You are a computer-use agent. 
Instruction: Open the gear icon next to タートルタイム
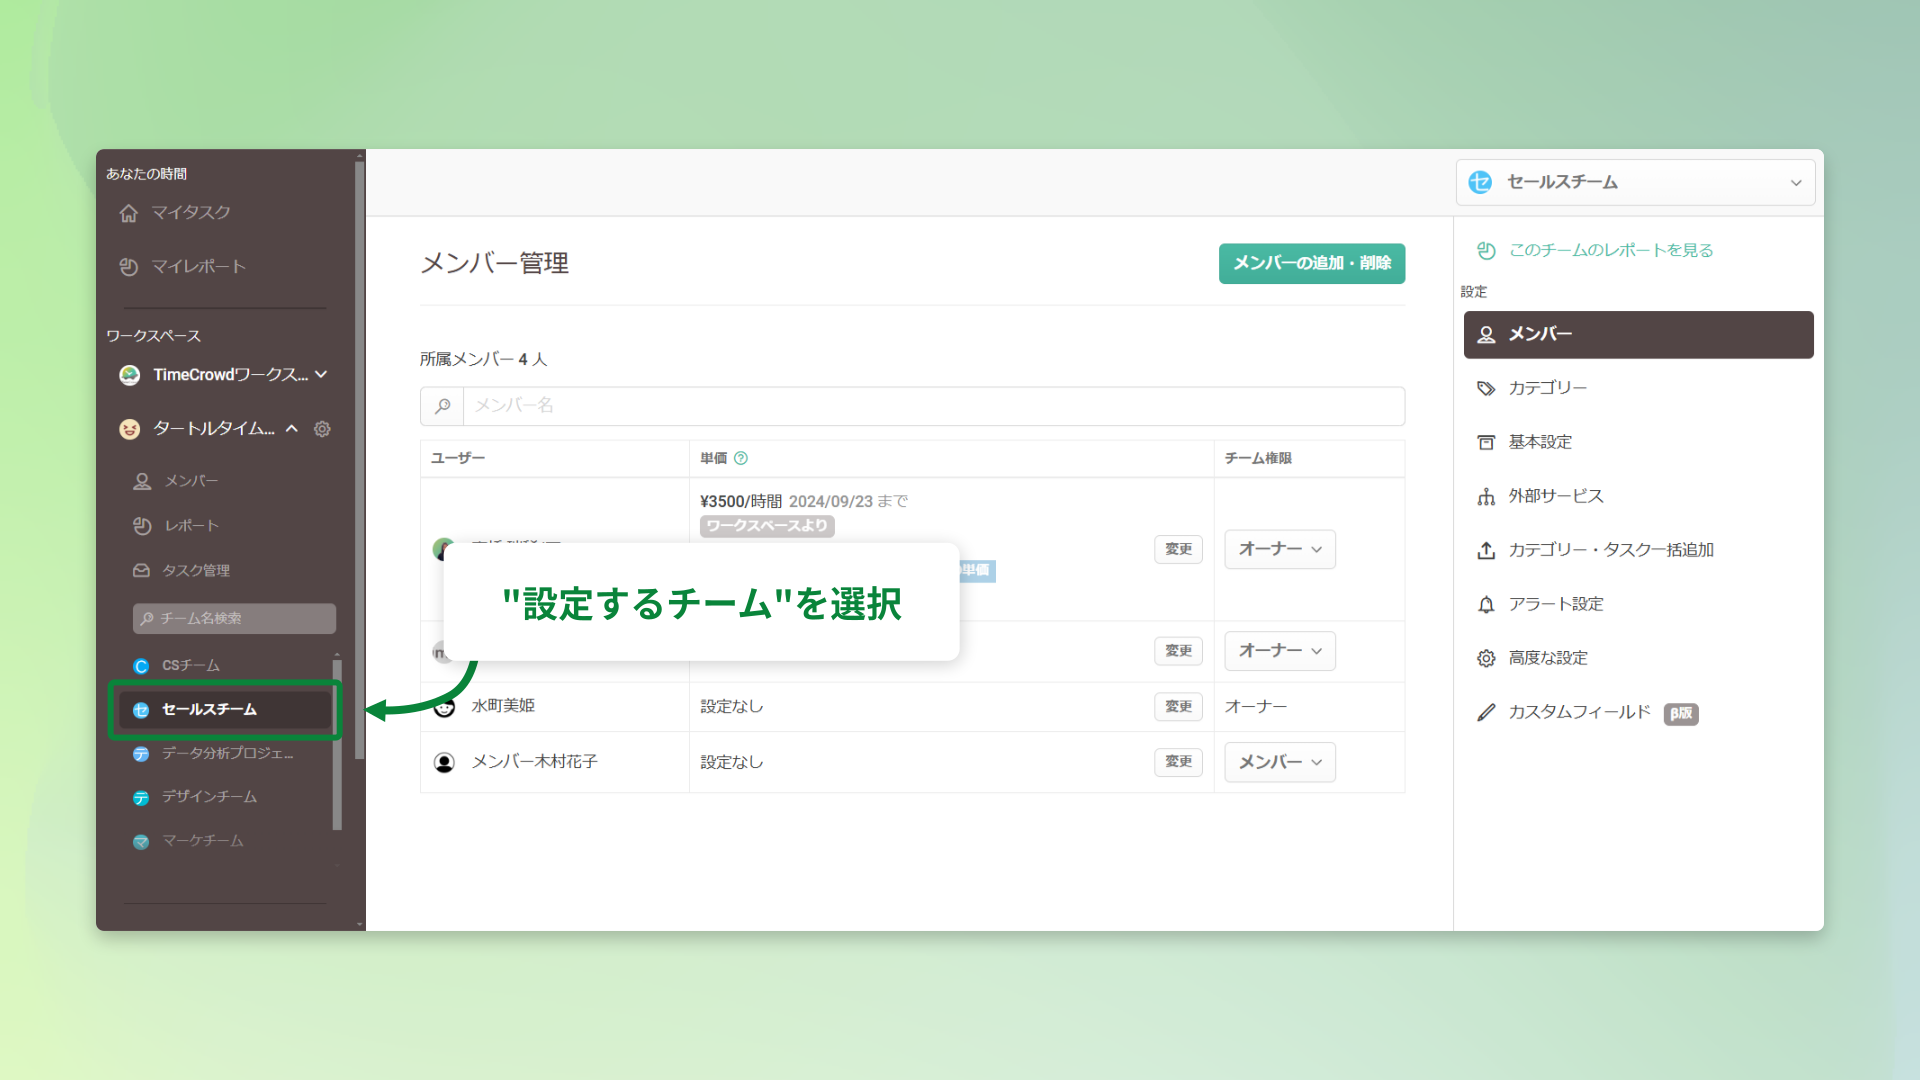pyautogui.click(x=322, y=428)
